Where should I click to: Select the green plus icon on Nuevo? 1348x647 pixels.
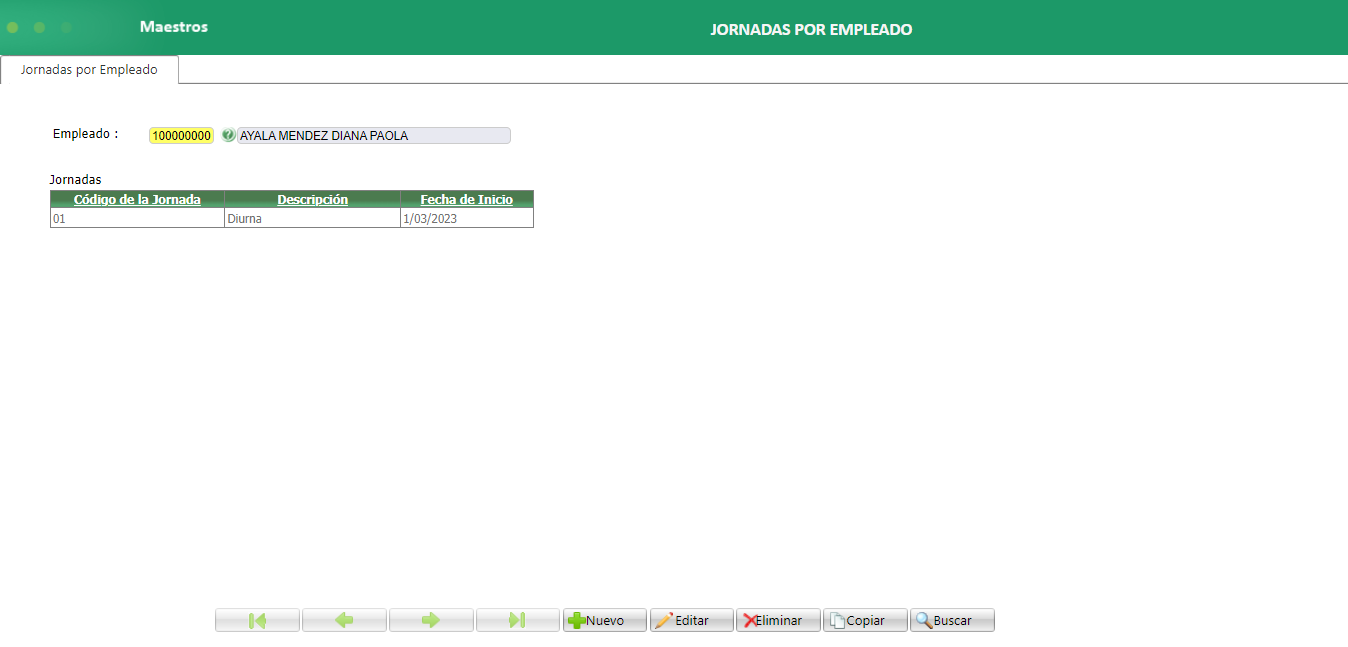point(578,620)
